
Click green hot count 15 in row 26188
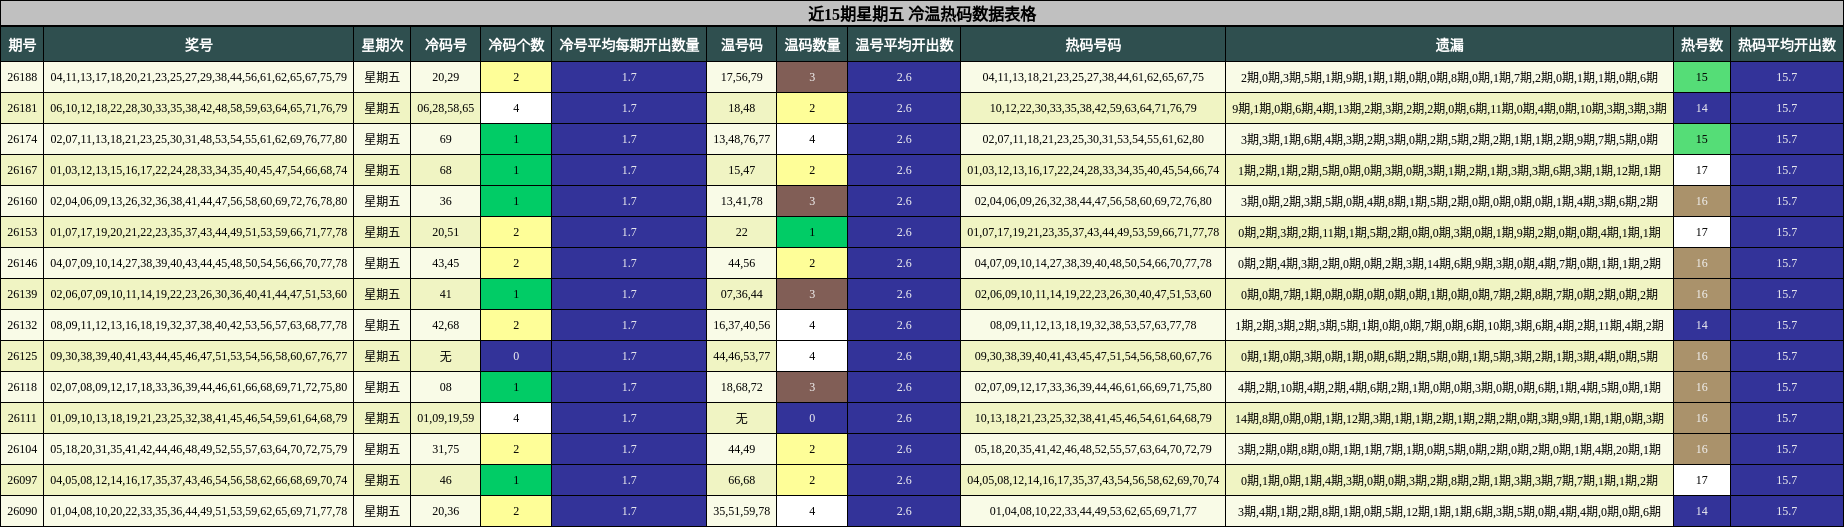pyautogui.click(x=1702, y=77)
